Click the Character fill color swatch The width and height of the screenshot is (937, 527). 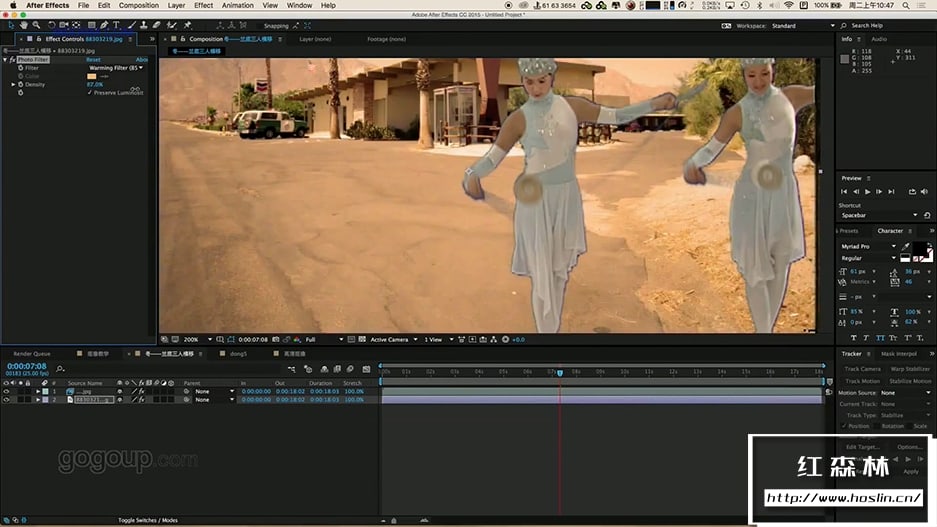tap(920, 248)
